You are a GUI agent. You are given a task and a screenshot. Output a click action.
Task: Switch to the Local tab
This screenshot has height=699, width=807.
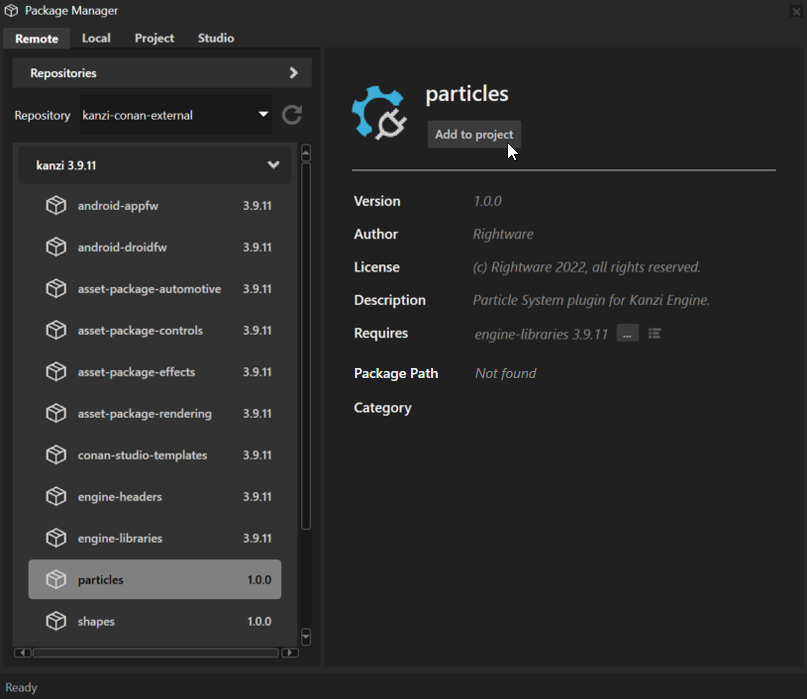[x=95, y=38]
